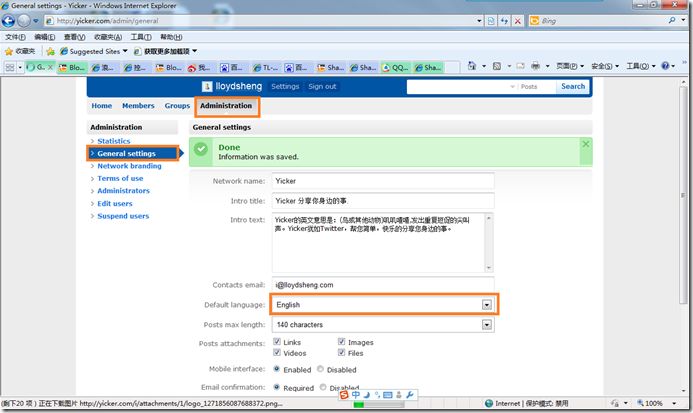The width and height of the screenshot is (693, 413).
Task: Click the add to favorites bar icon
Action: pos(50,51)
